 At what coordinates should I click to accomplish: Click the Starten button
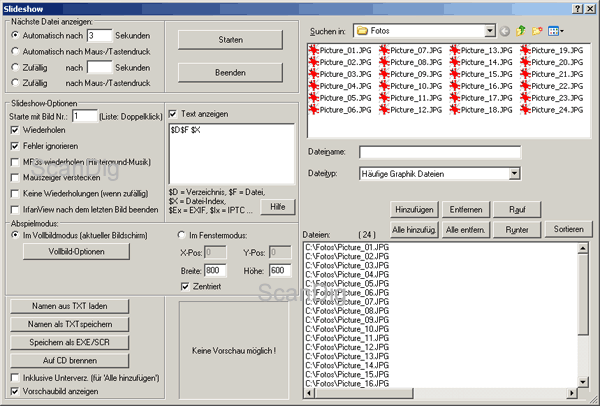pyautogui.click(x=229, y=39)
